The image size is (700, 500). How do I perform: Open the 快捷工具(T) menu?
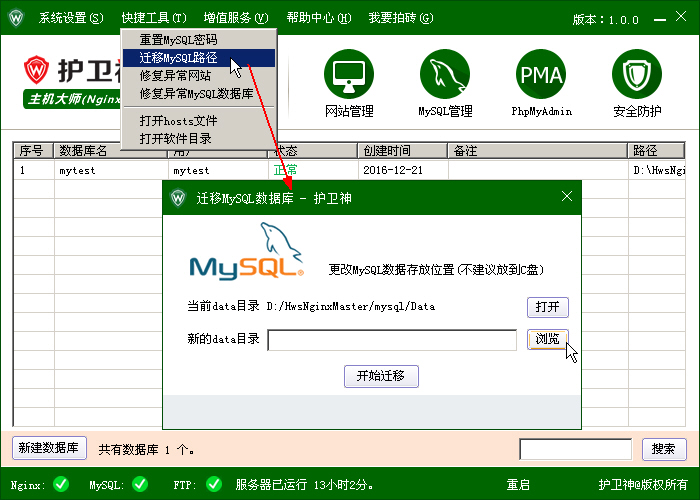(x=154, y=18)
